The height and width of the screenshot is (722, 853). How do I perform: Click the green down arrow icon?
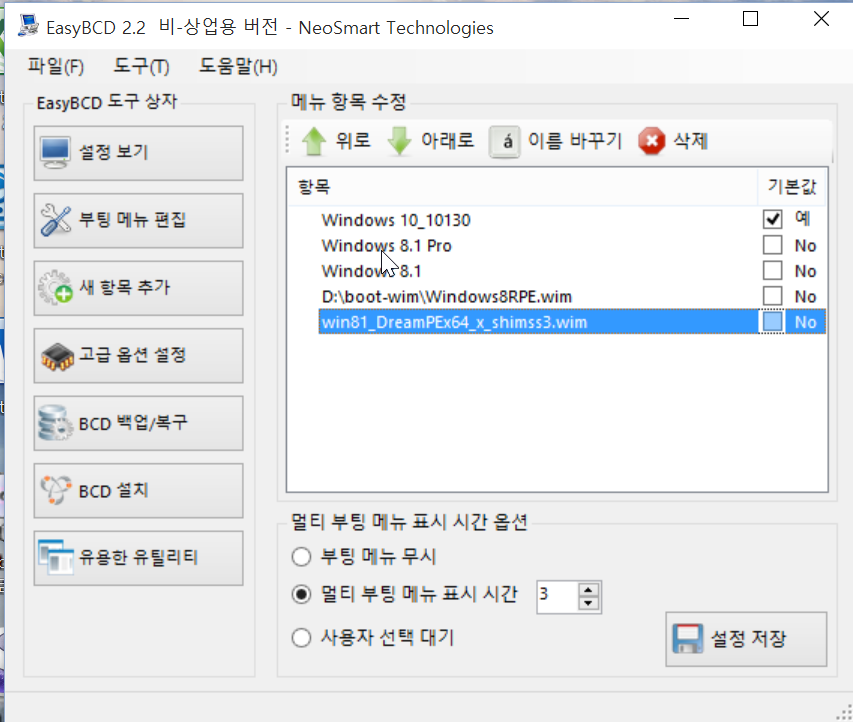tap(399, 141)
